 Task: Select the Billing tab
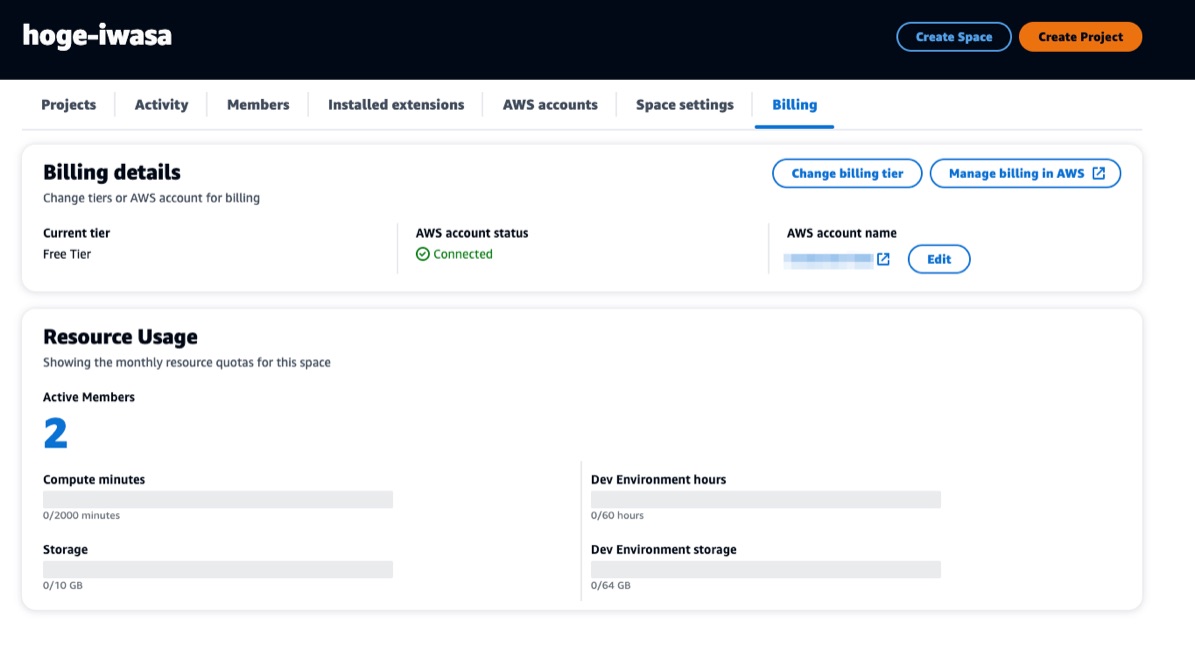click(x=793, y=104)
